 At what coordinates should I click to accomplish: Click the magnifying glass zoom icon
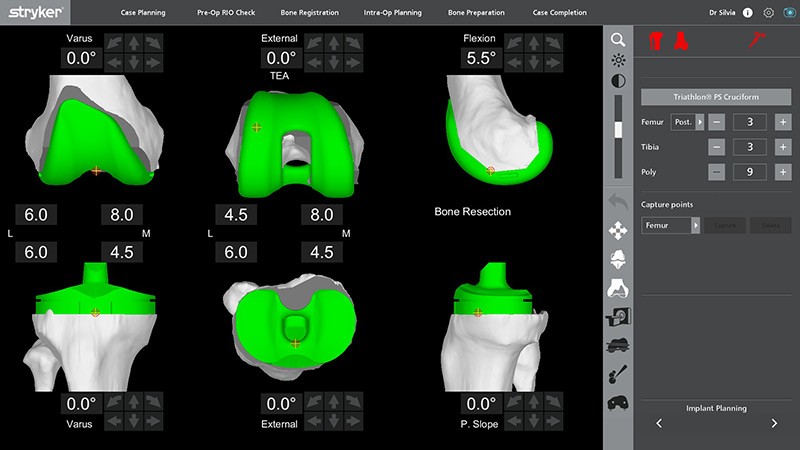[618, 39]
